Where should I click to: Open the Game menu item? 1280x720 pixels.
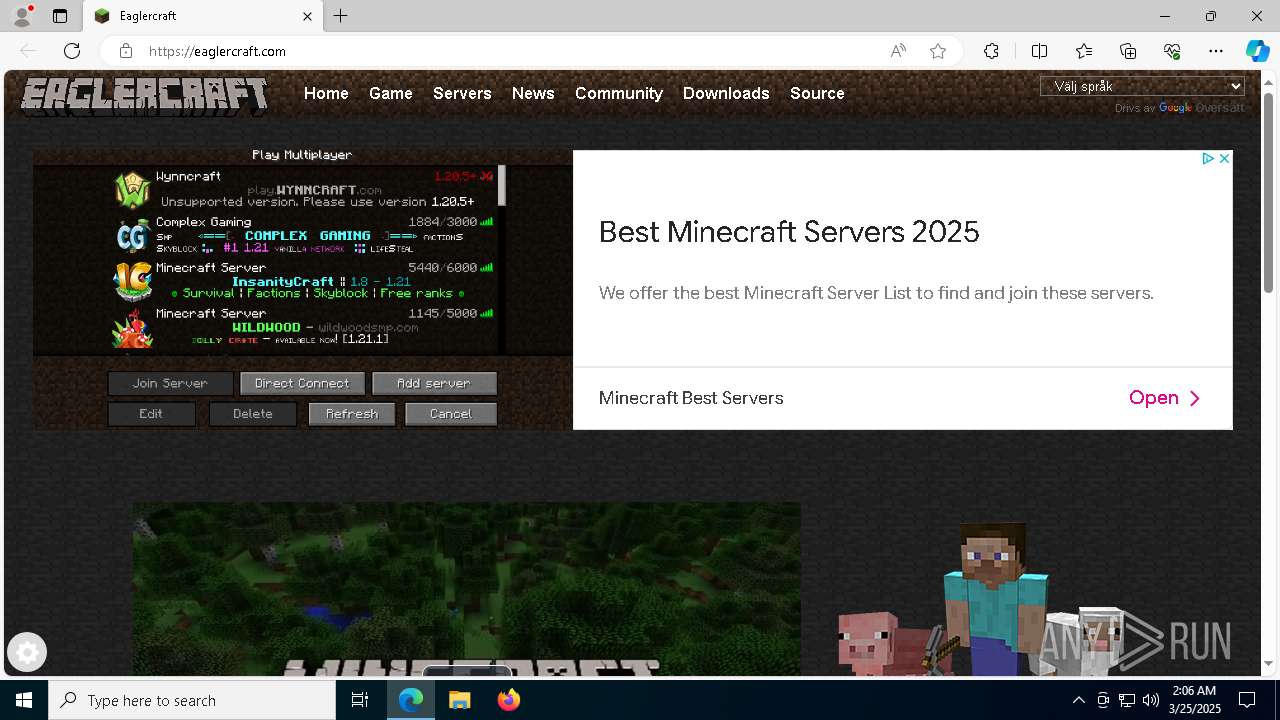(391, 93)
